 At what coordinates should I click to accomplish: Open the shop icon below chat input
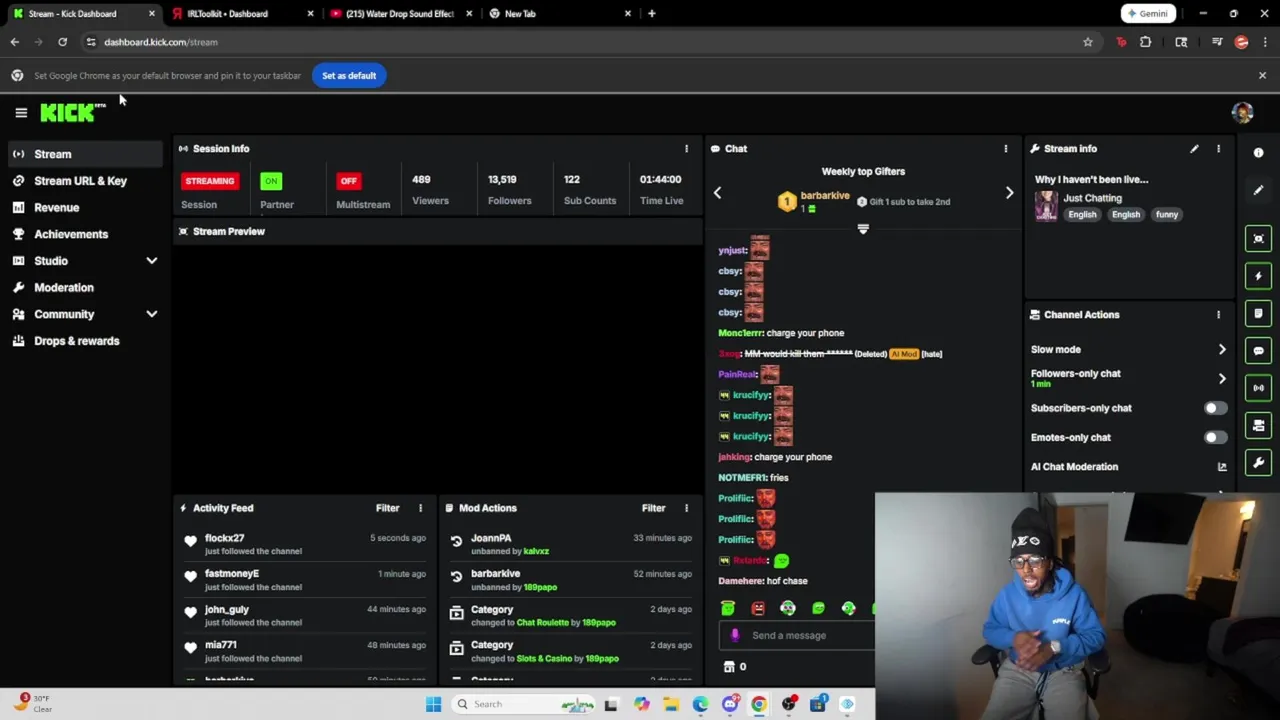coord(729,667)
